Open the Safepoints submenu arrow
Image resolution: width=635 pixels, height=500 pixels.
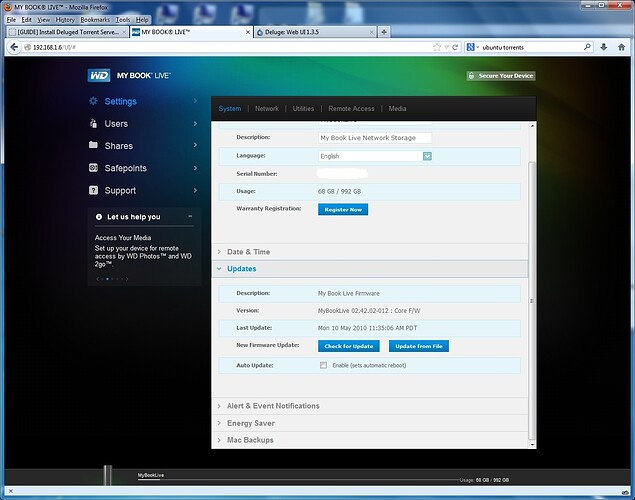click(195, 168)
